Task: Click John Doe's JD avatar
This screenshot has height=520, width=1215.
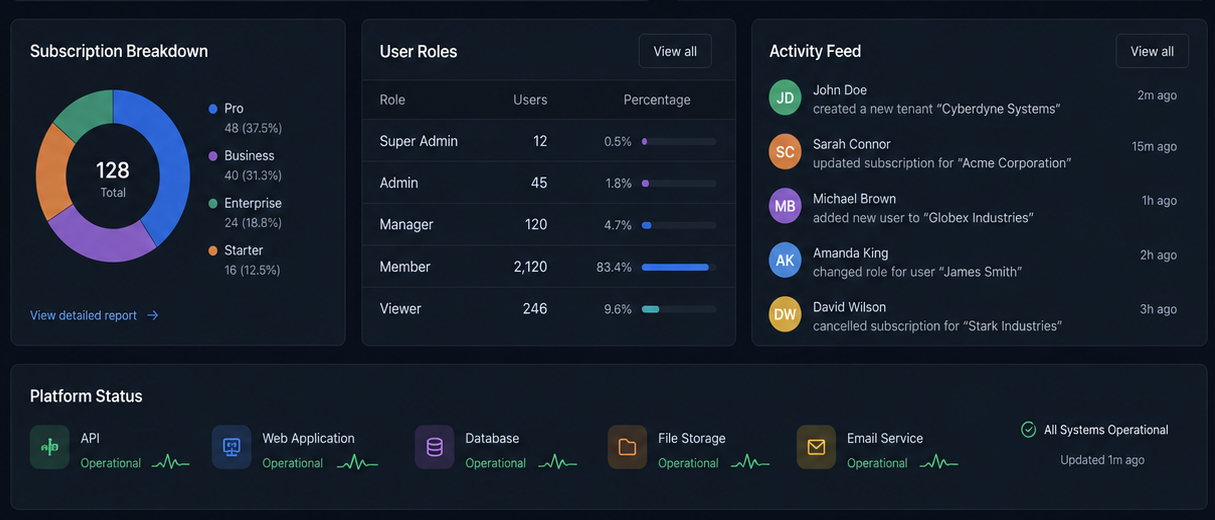Action: pos(785,97)
